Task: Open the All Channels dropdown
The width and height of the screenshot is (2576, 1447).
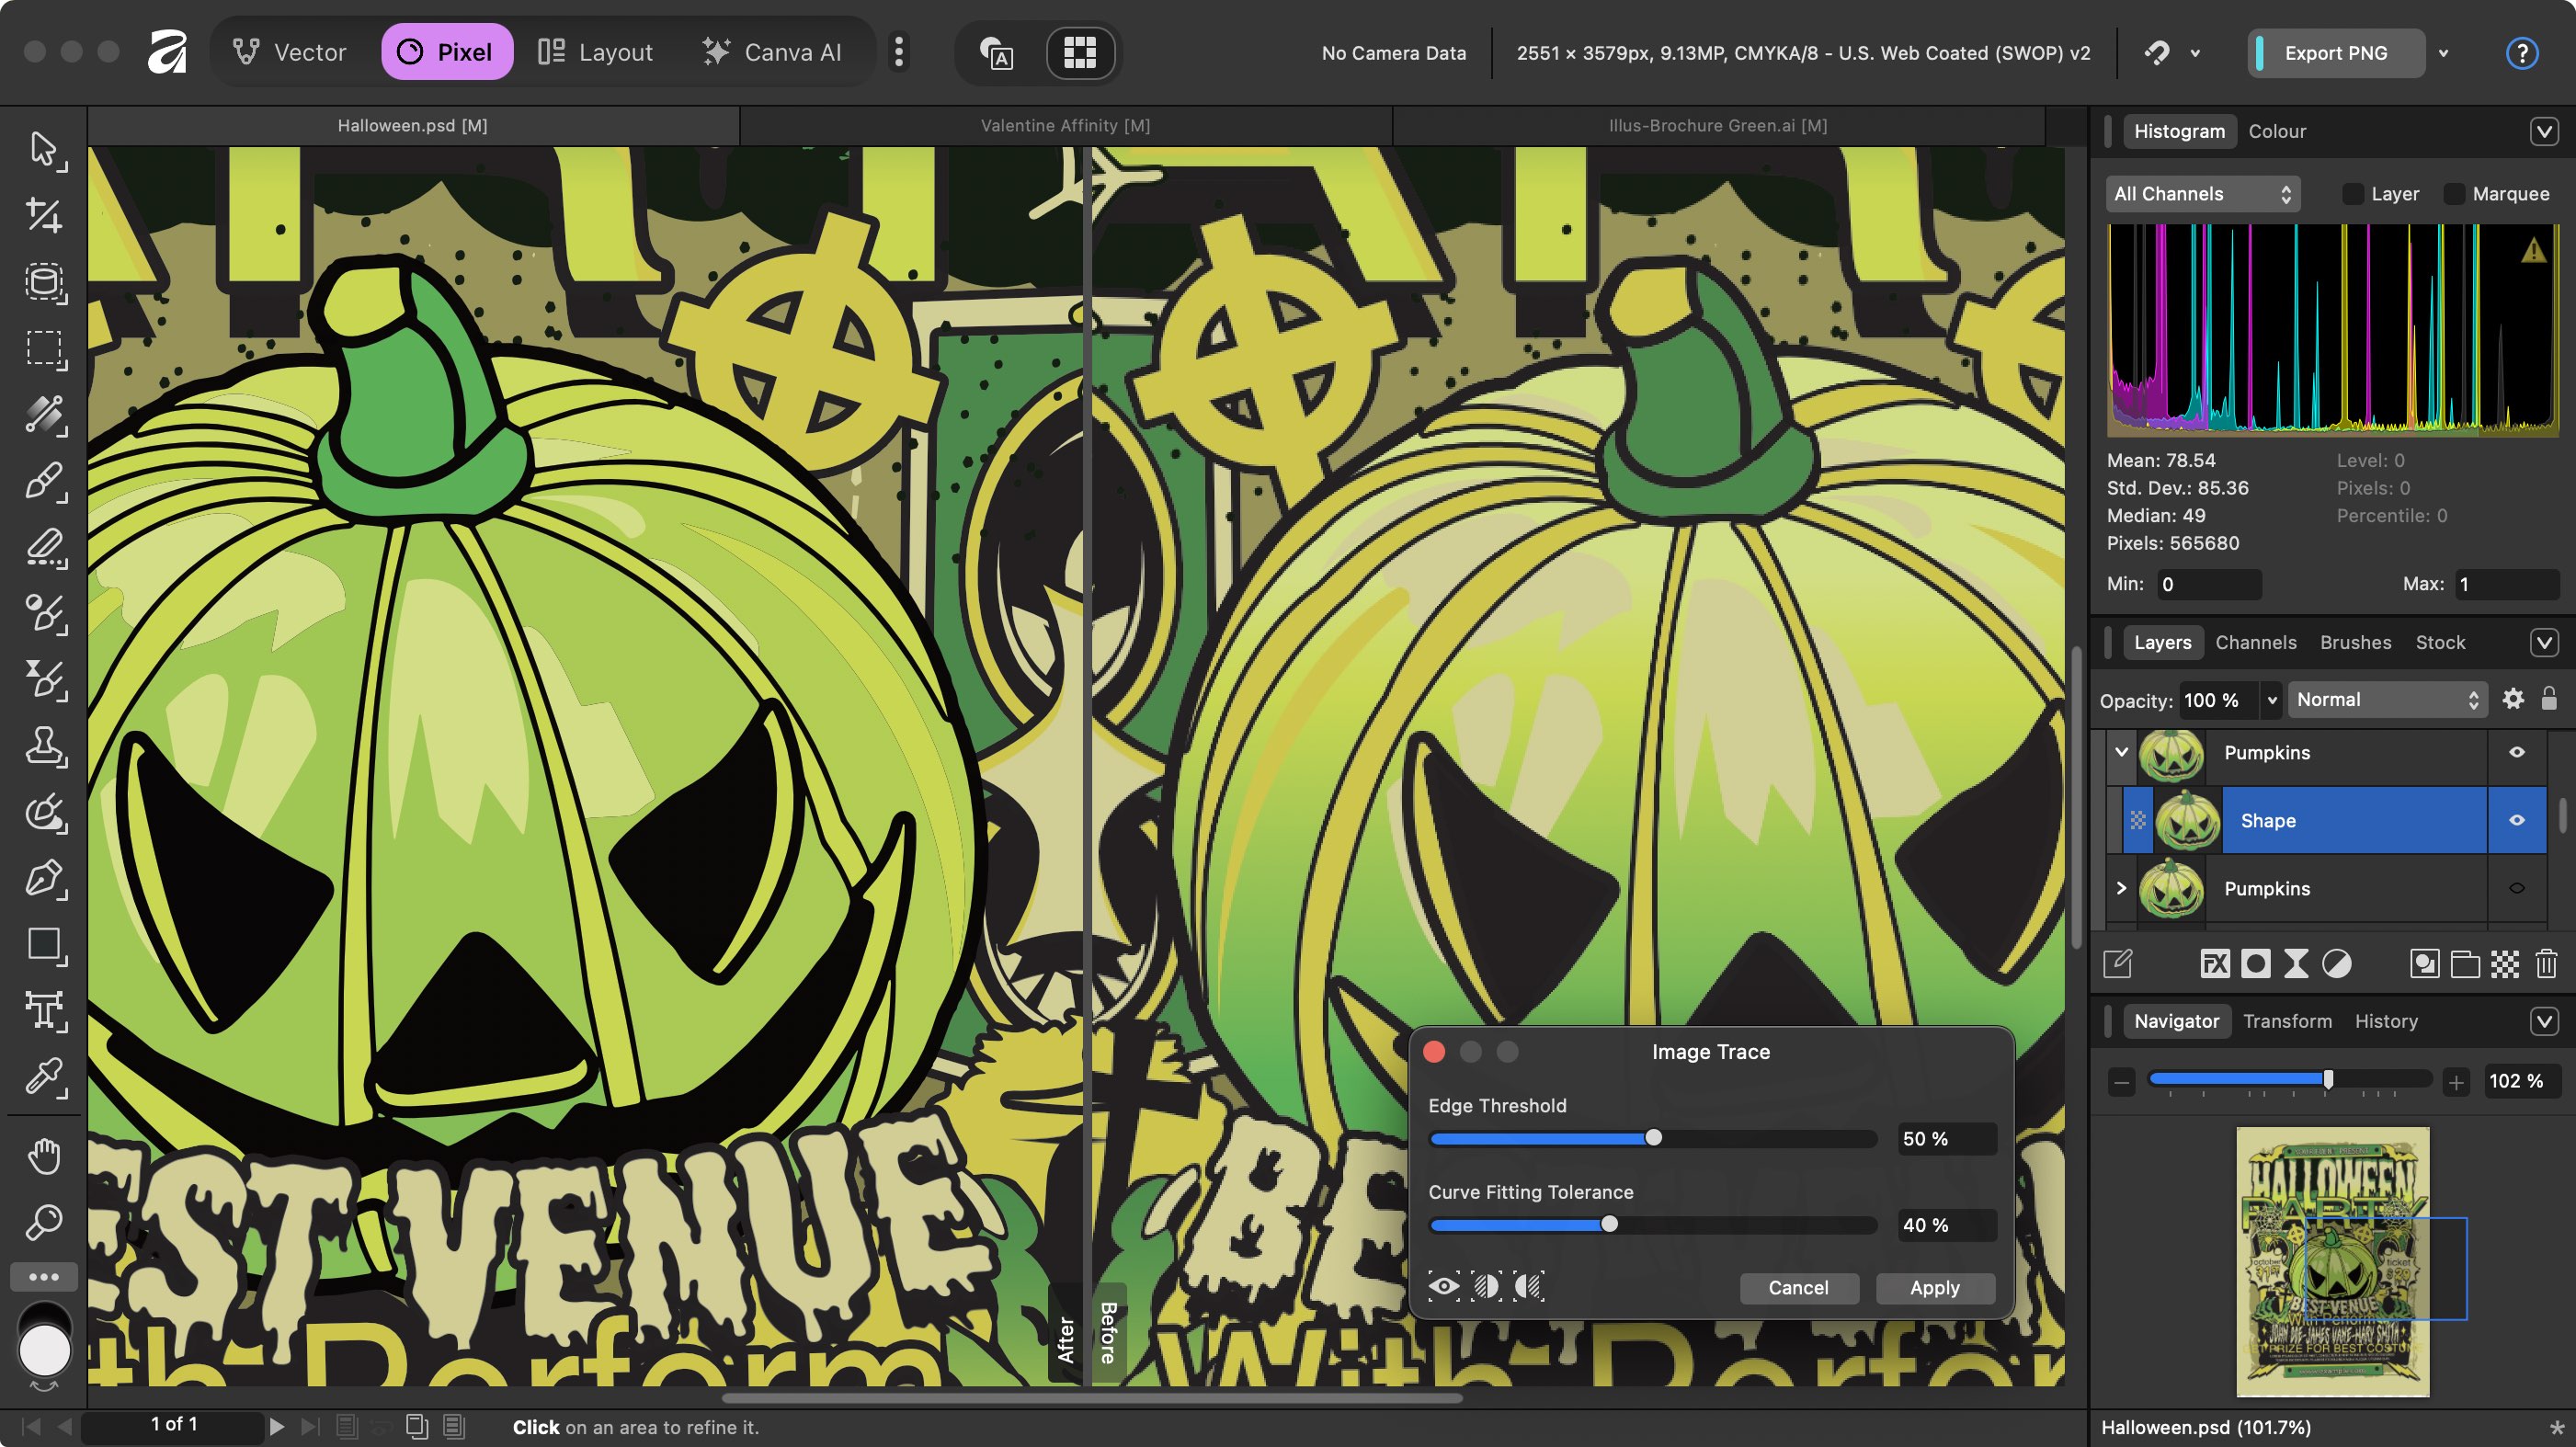Action: click(x=2201, y=194)
